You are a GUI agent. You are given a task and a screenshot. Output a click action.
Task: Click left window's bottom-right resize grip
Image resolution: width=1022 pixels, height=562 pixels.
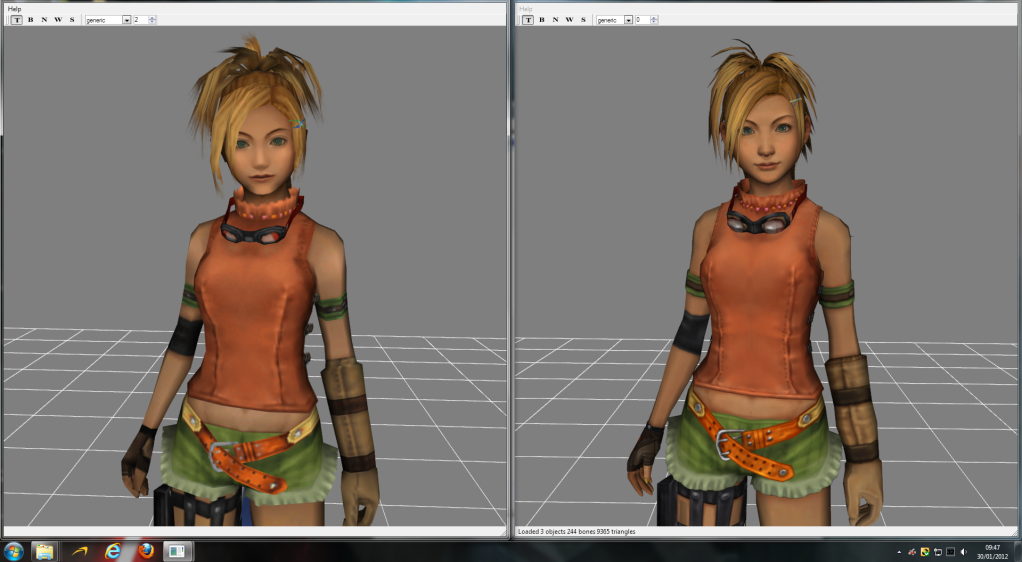(x=503, y=533)
